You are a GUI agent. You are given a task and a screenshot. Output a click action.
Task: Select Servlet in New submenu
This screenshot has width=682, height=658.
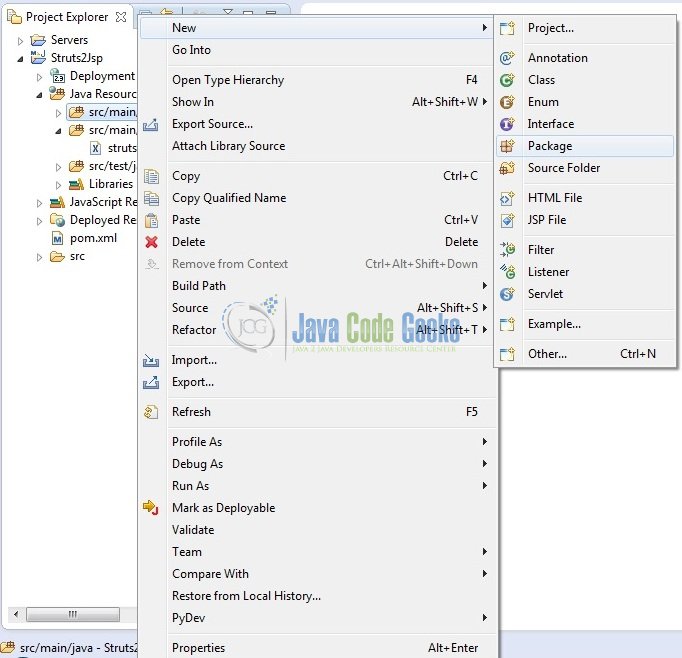[x=585, y=294]
